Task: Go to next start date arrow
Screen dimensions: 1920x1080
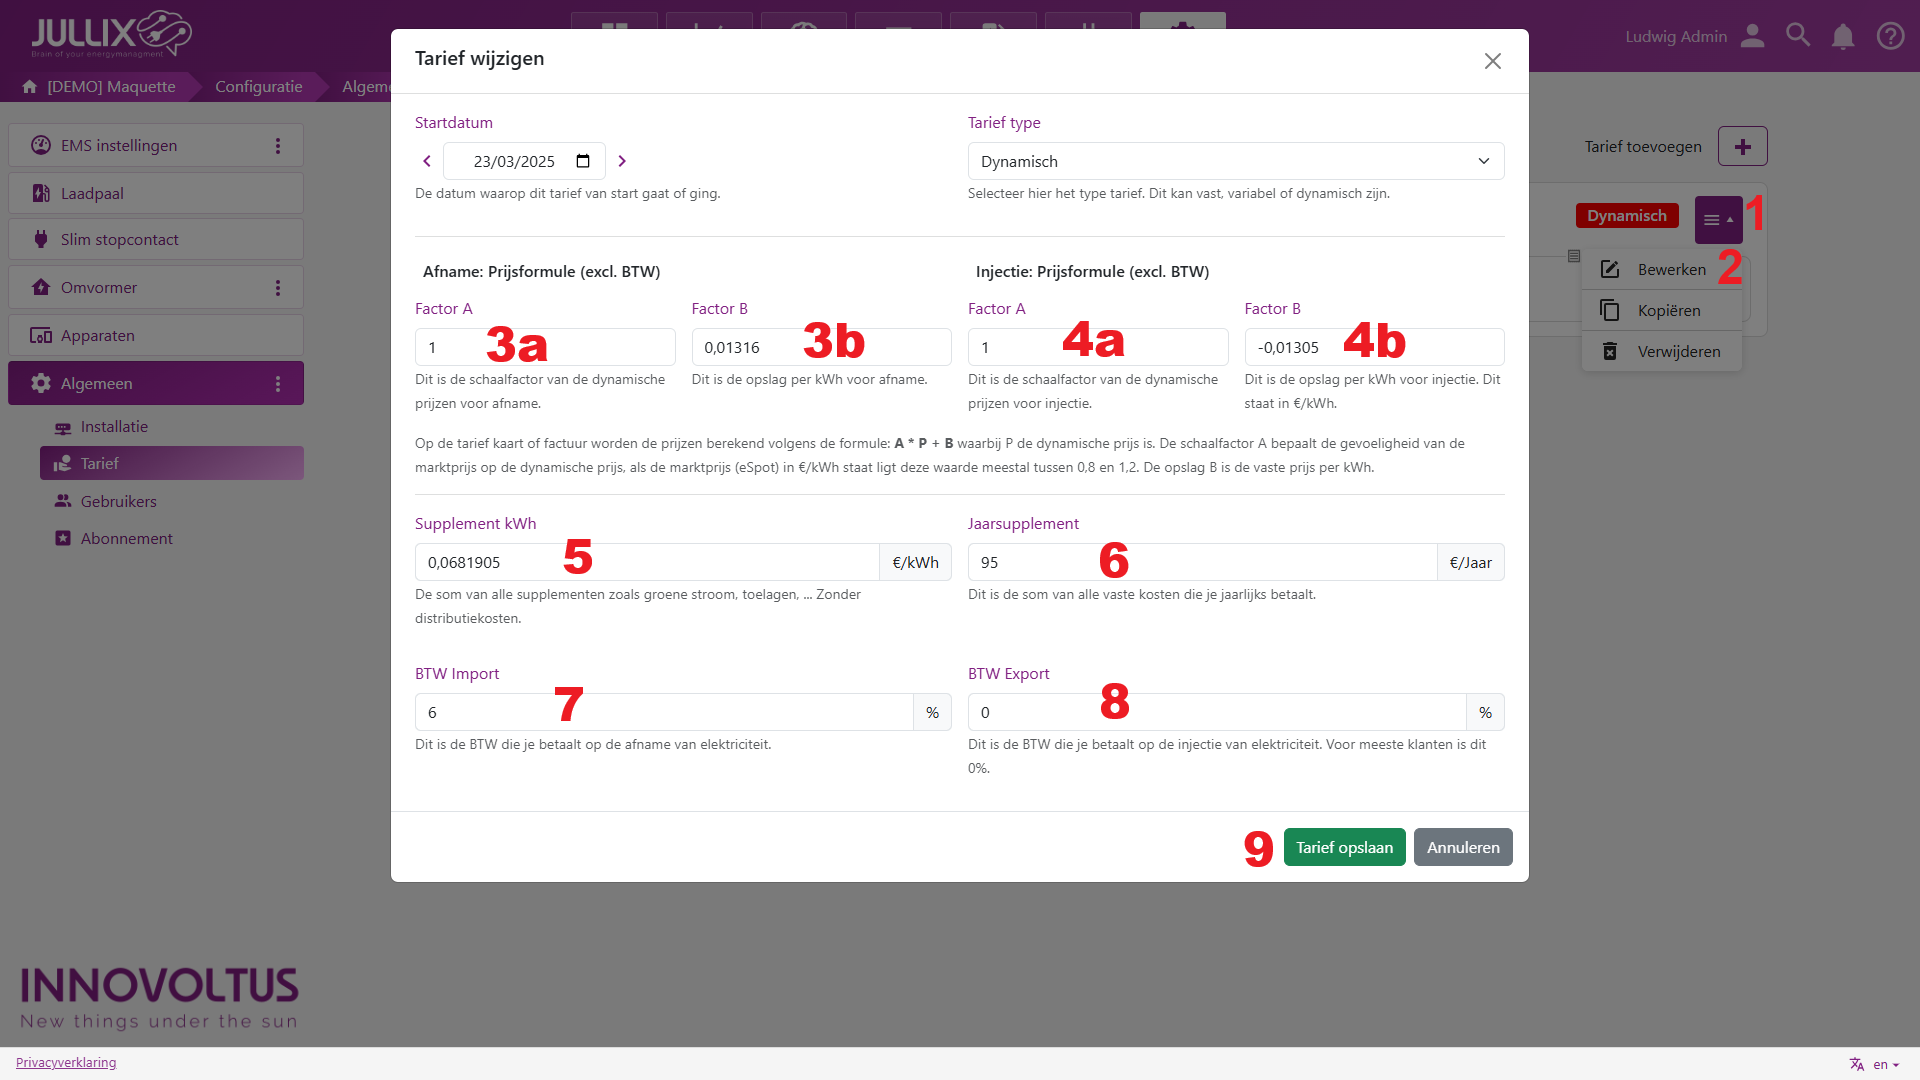Action: (622, 161)
